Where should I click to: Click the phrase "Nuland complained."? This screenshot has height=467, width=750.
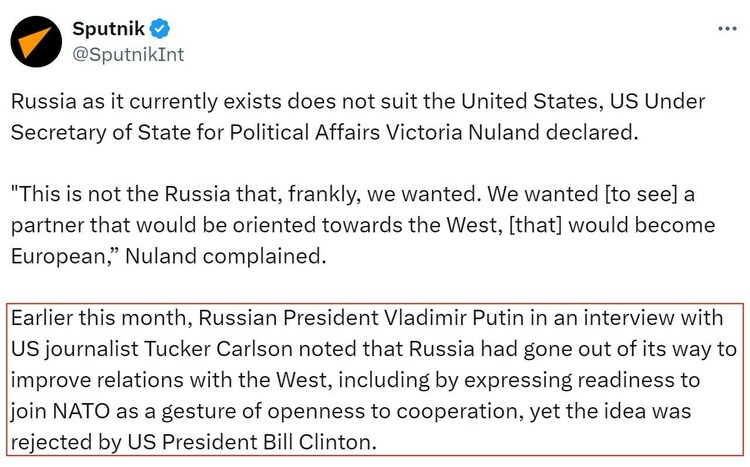226,256
